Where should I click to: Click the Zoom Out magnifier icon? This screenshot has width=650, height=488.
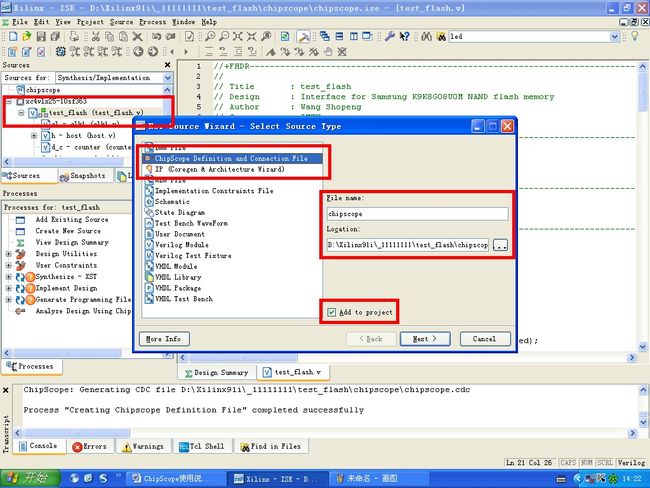pos(224,36)
